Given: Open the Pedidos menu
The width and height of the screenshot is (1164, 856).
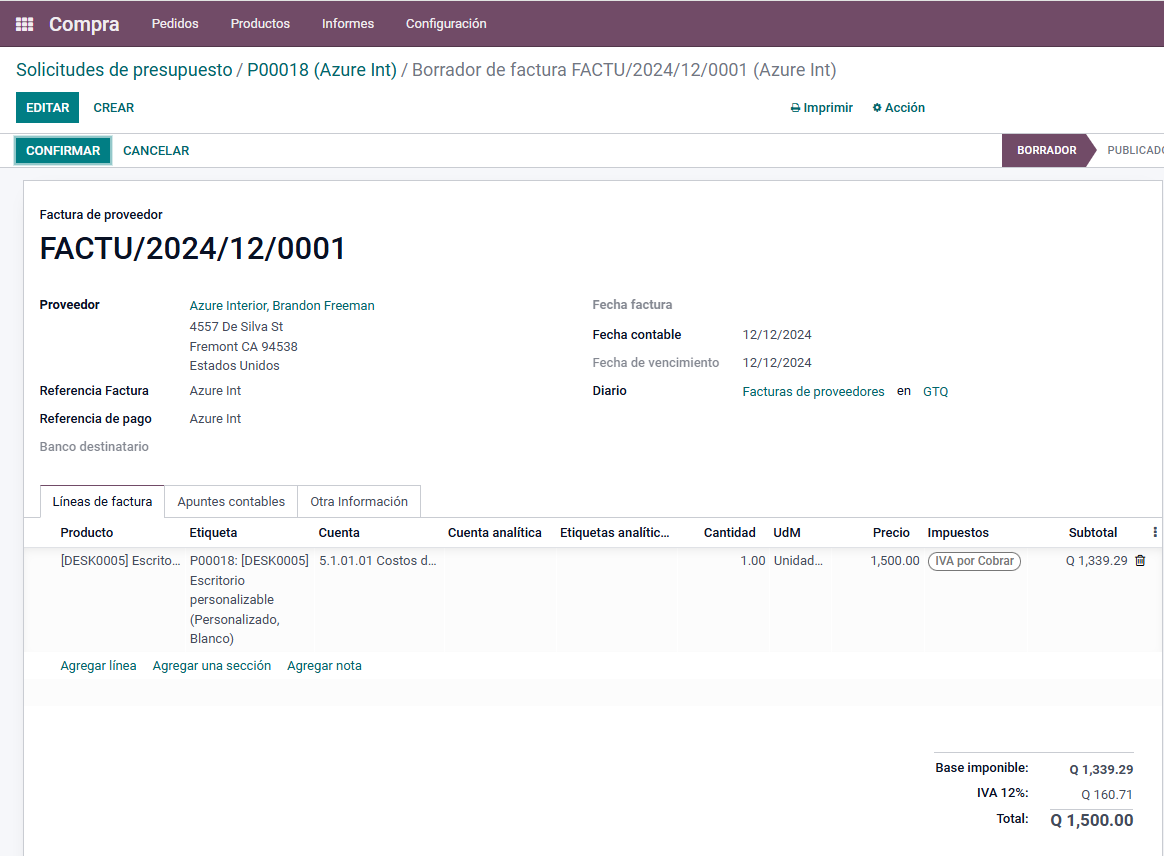Looking at the screenshot, I should (175, 24).
